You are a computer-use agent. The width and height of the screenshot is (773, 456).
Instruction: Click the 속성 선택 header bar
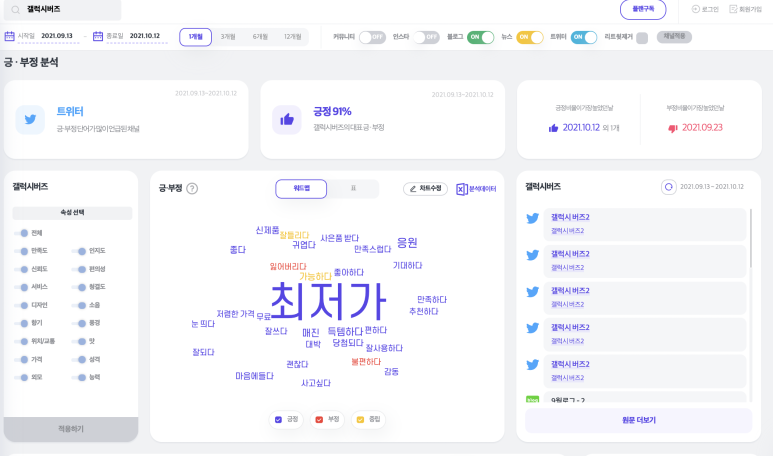click(72, 213)
